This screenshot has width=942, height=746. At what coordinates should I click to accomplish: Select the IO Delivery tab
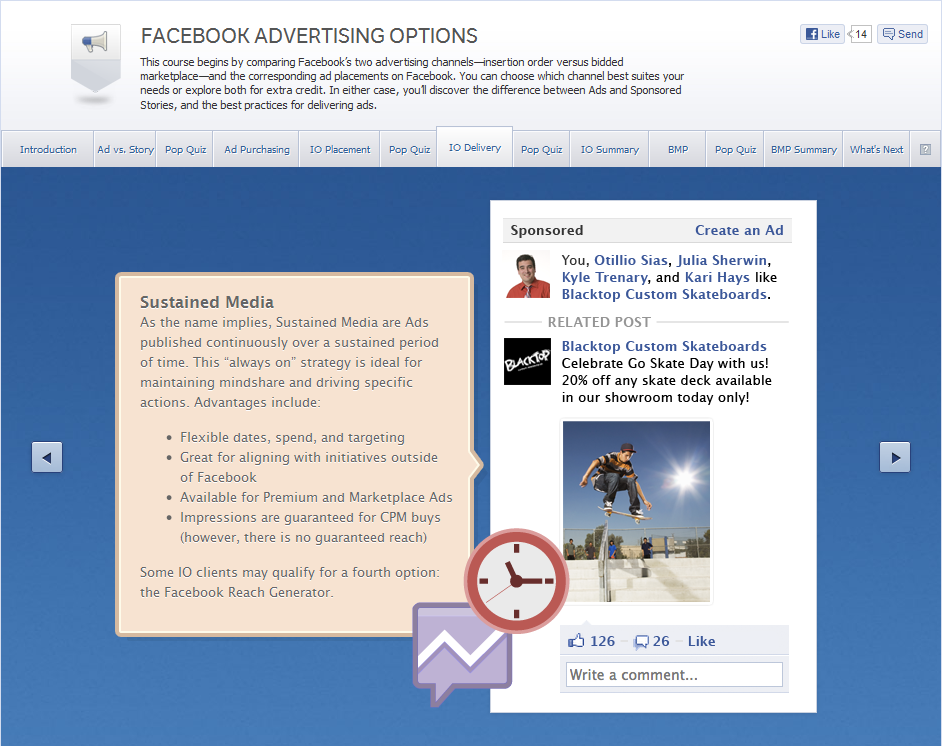coord(475,148)
